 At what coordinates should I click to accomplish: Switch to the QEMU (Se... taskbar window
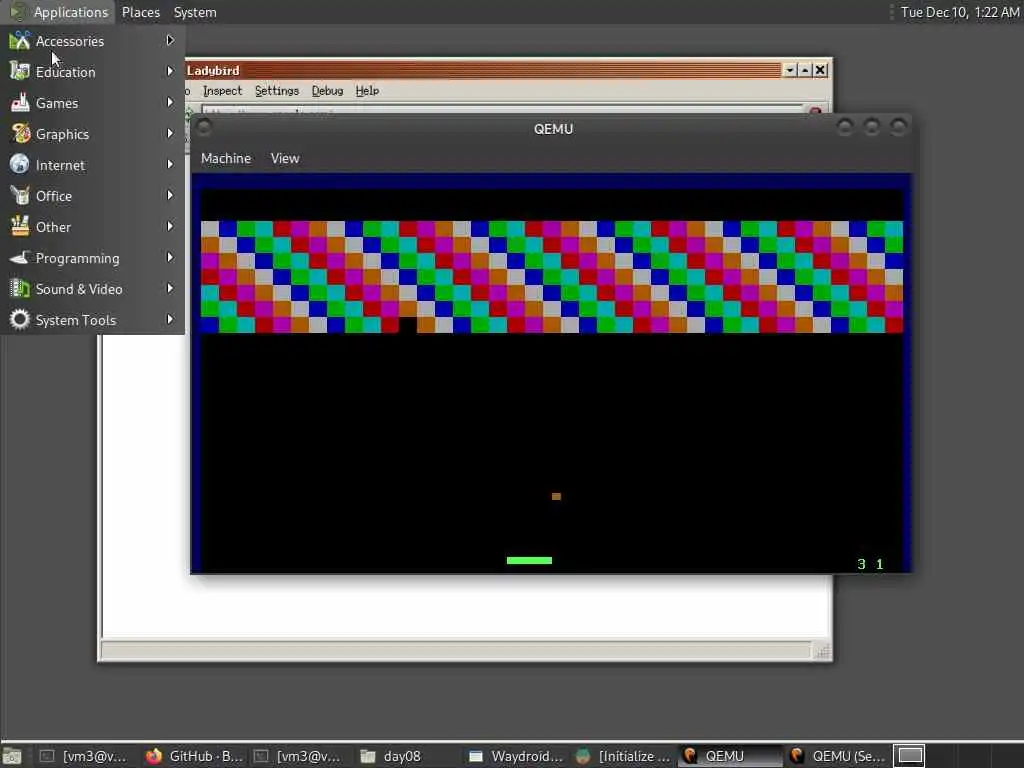(837, 756)
